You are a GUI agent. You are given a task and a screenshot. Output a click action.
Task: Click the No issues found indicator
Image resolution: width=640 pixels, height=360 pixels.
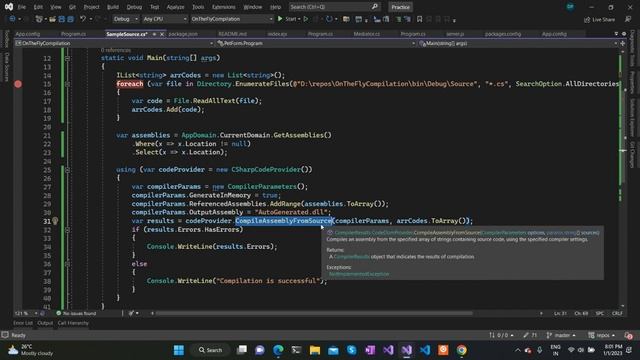[76, 313]
